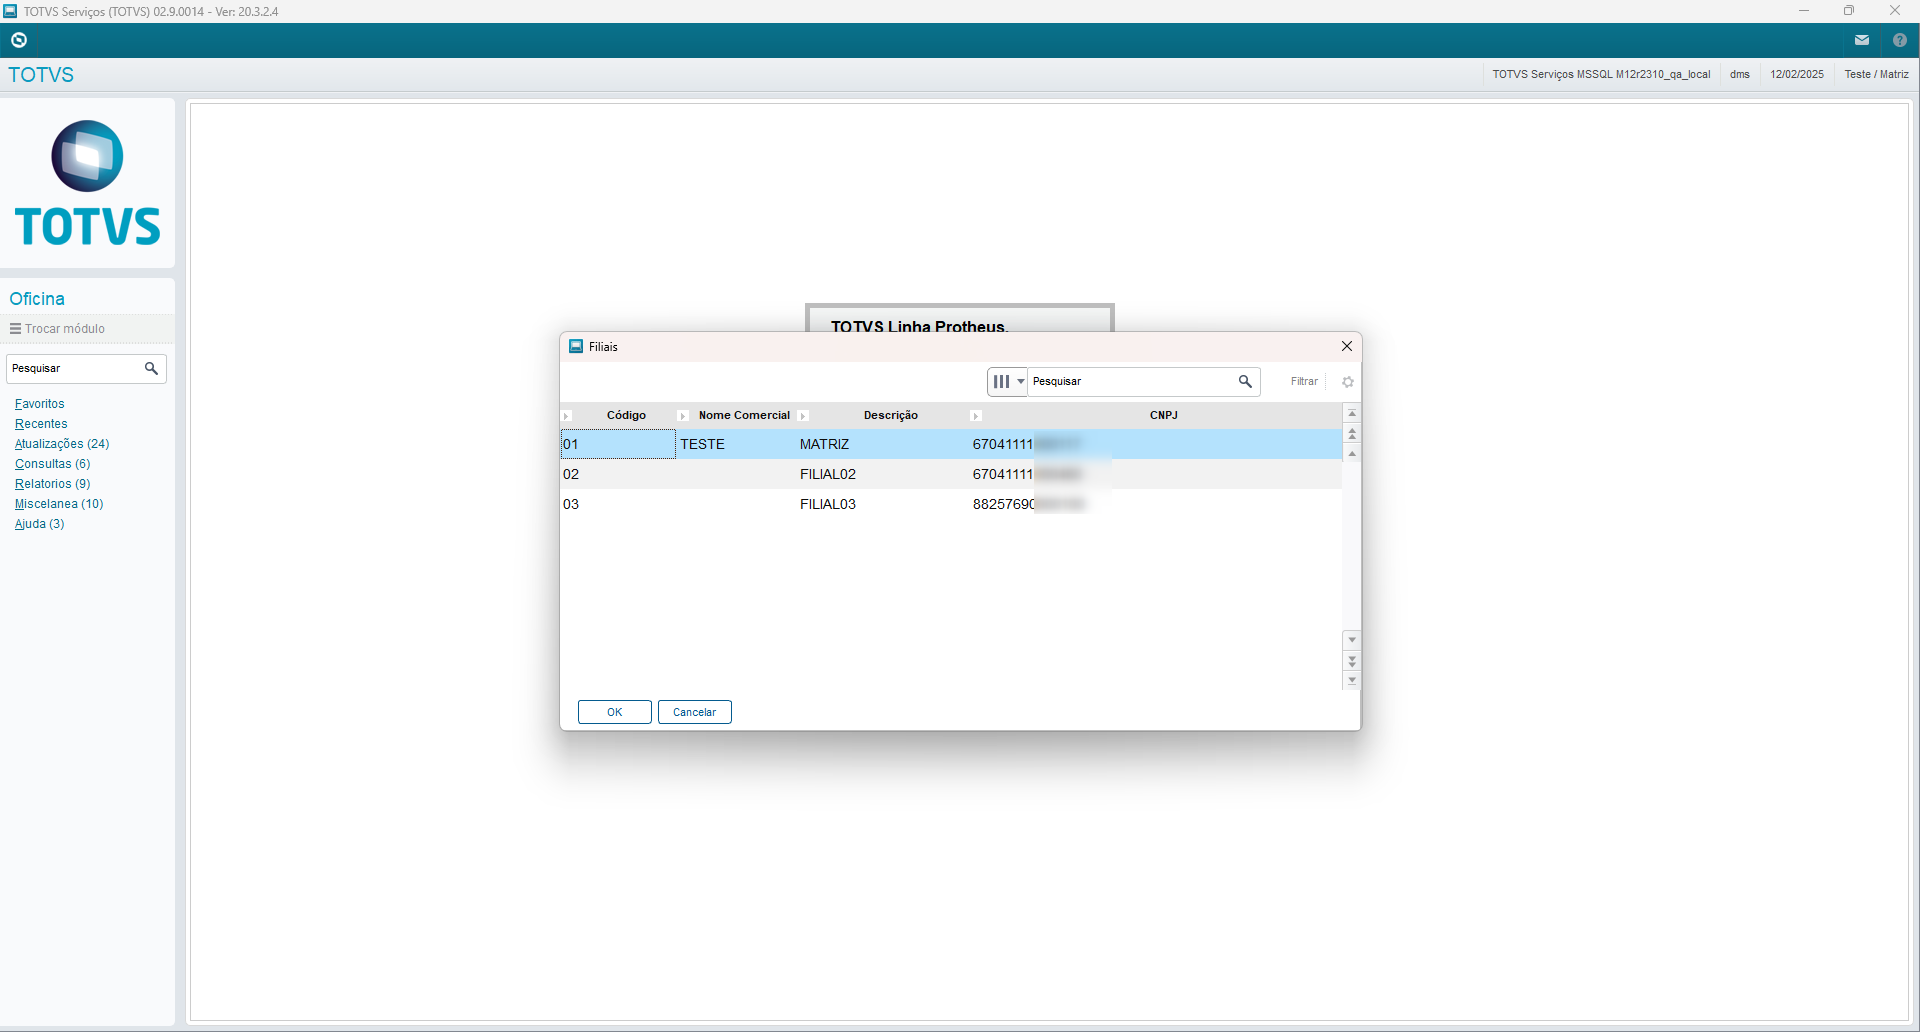This screenshot has width=1920, height=1032.
Task: Expand the Código column header arrow
Action: coord(566,416)
